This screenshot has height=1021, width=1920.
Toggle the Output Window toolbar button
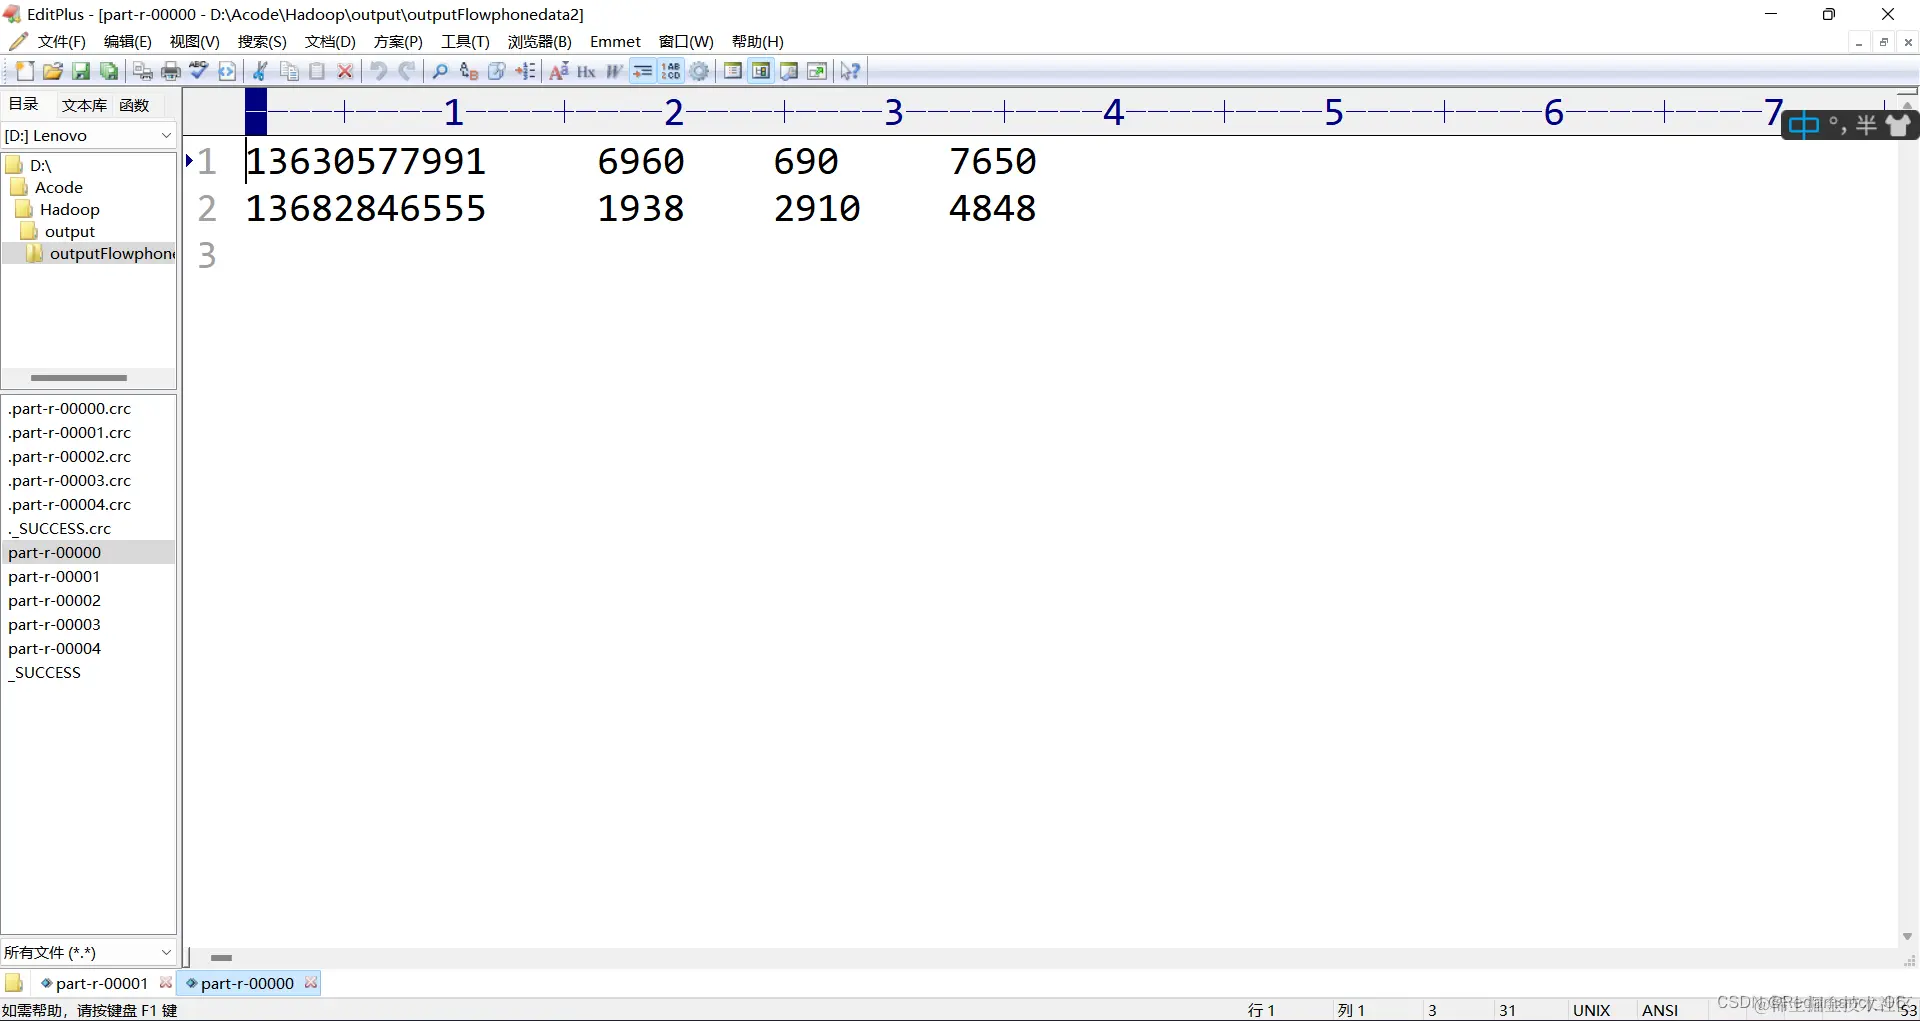(789, 71)
